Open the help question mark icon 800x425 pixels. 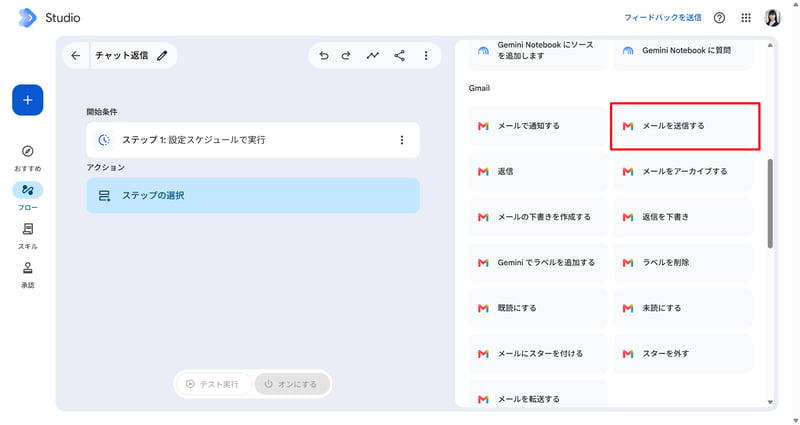[x=719, y=18]
